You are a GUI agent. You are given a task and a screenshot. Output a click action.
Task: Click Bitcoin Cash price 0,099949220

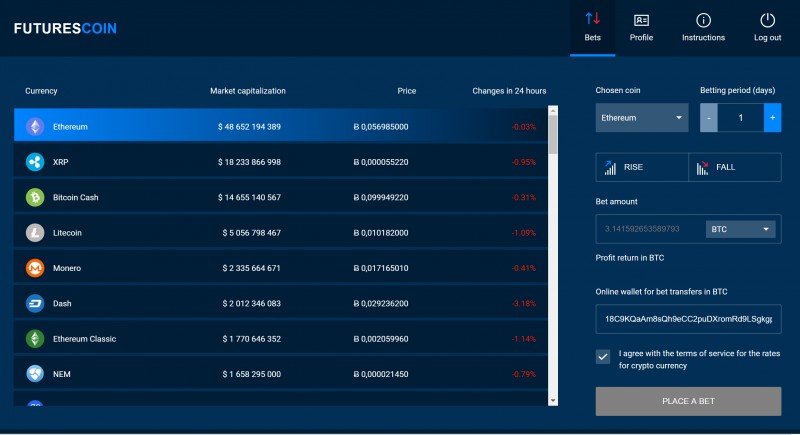point(381,197)
